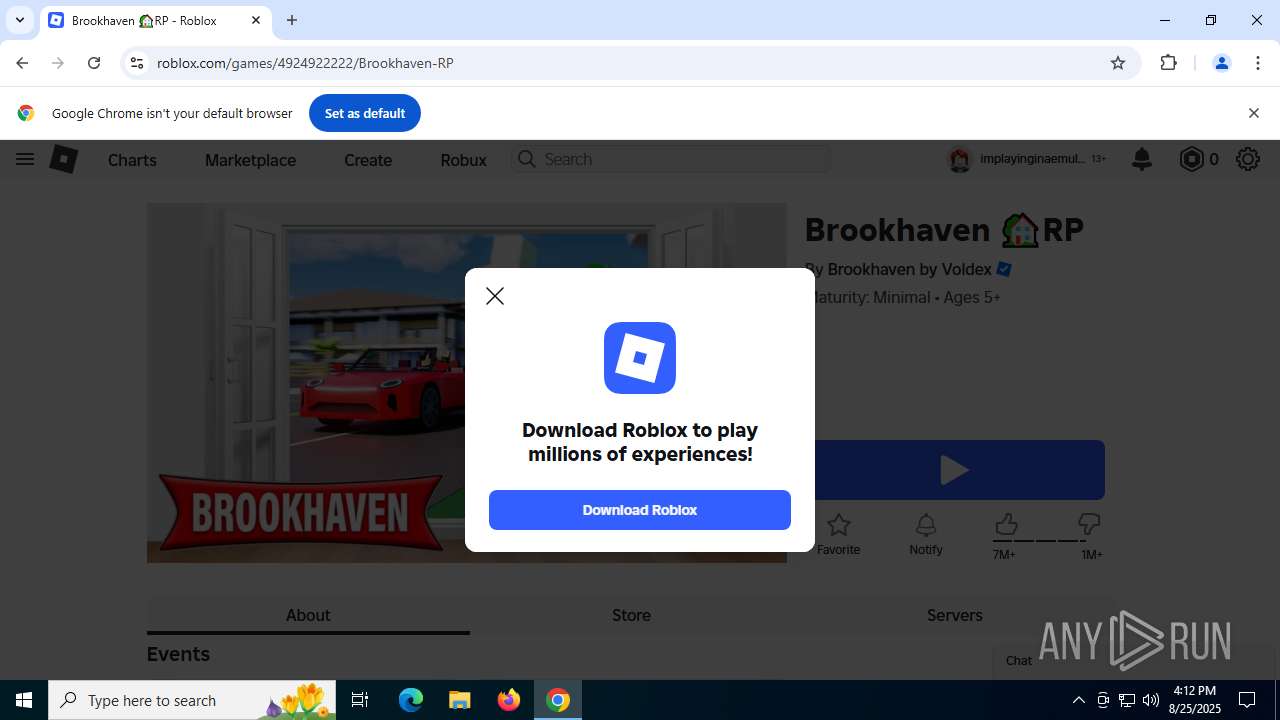Open the clock showing 4:12 PM

click(1195, 700)
